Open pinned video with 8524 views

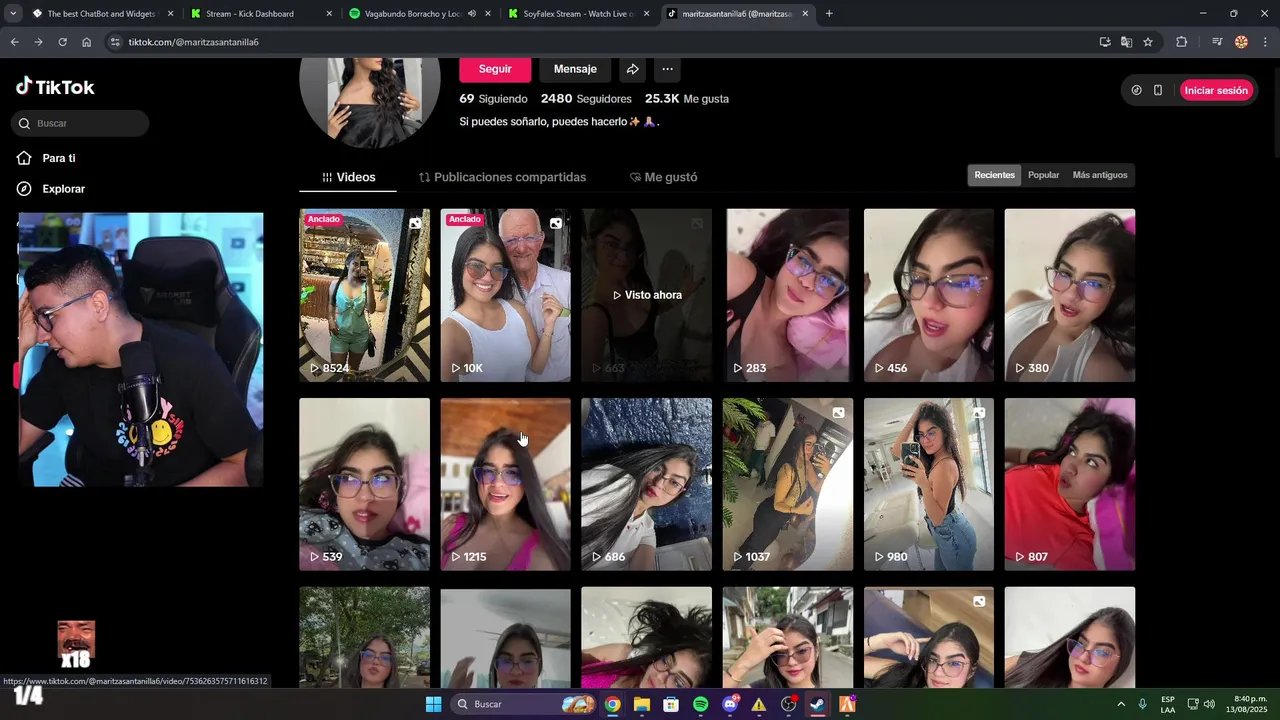364,295
